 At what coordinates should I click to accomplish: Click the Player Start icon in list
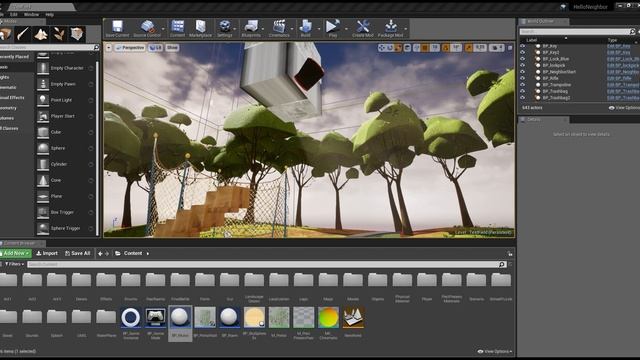(43, 116)
